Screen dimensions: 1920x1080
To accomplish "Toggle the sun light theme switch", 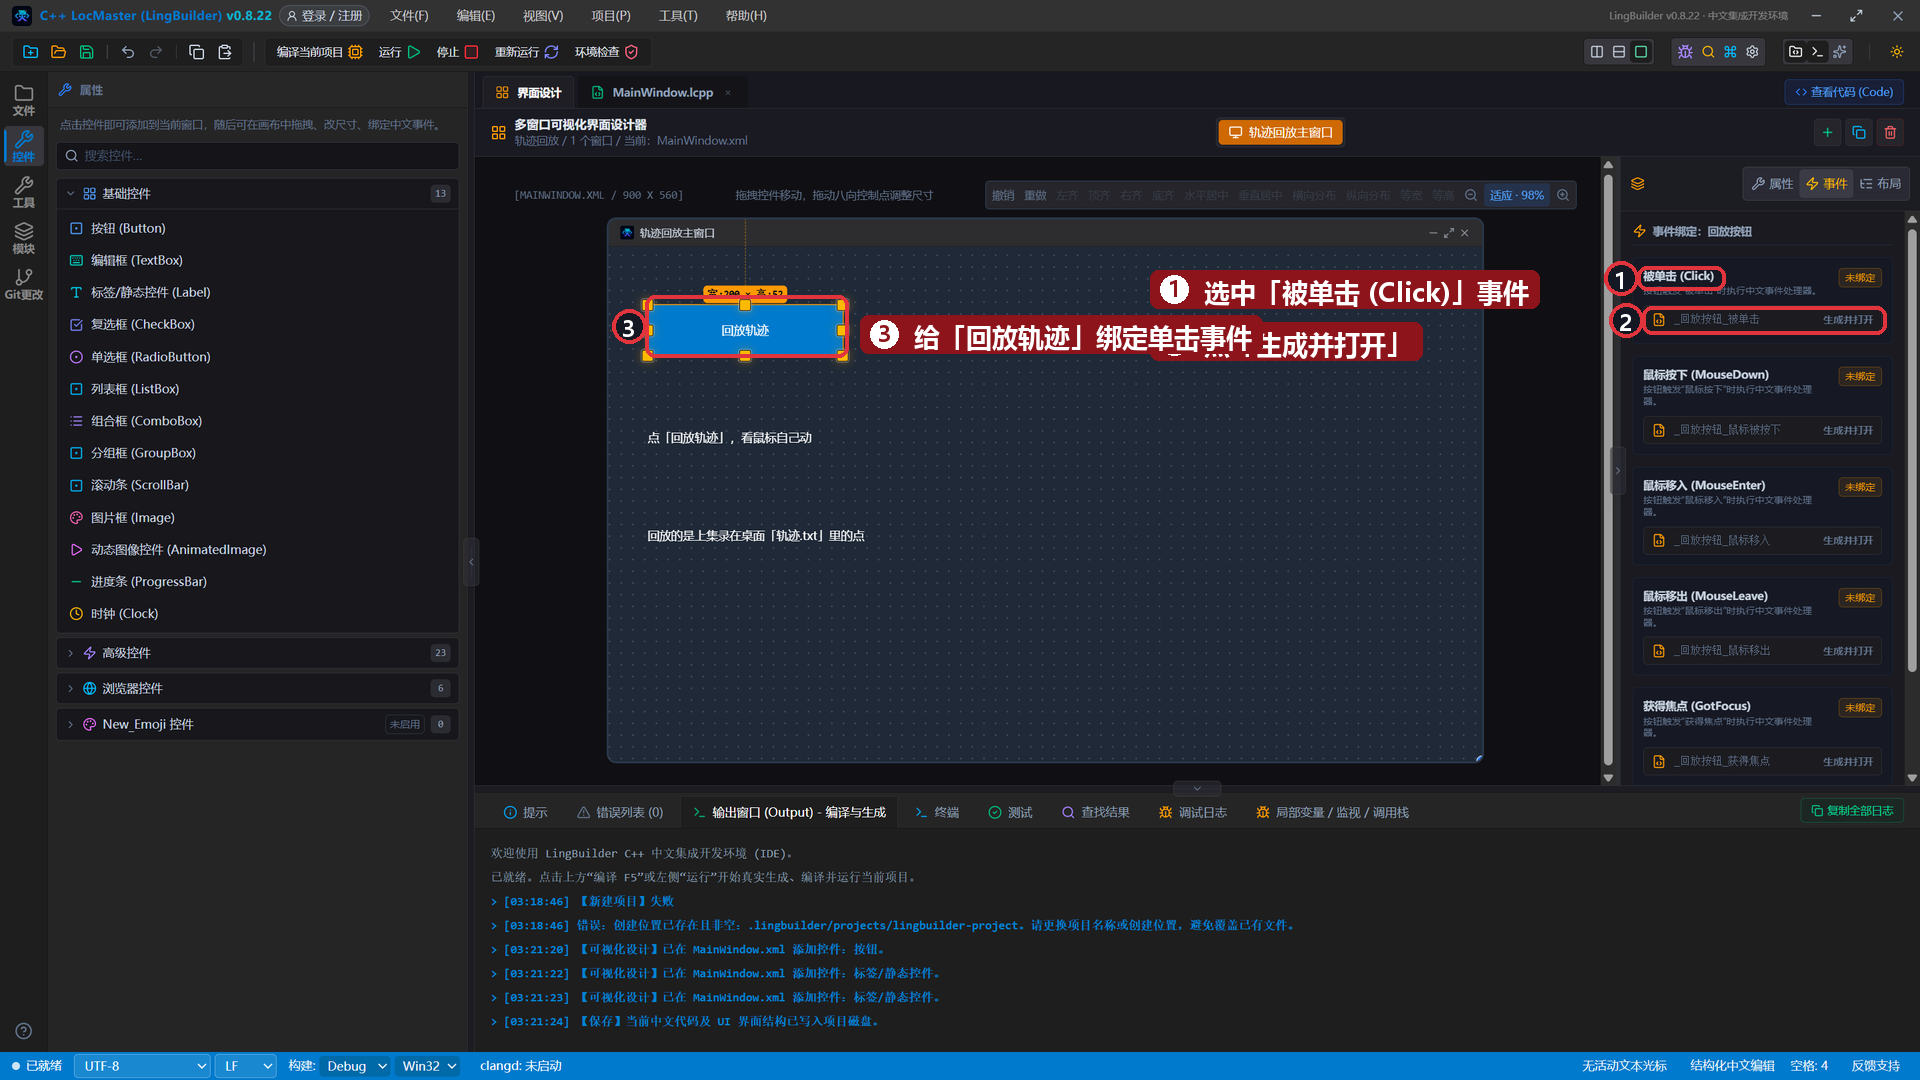I will pos(1897,52).
